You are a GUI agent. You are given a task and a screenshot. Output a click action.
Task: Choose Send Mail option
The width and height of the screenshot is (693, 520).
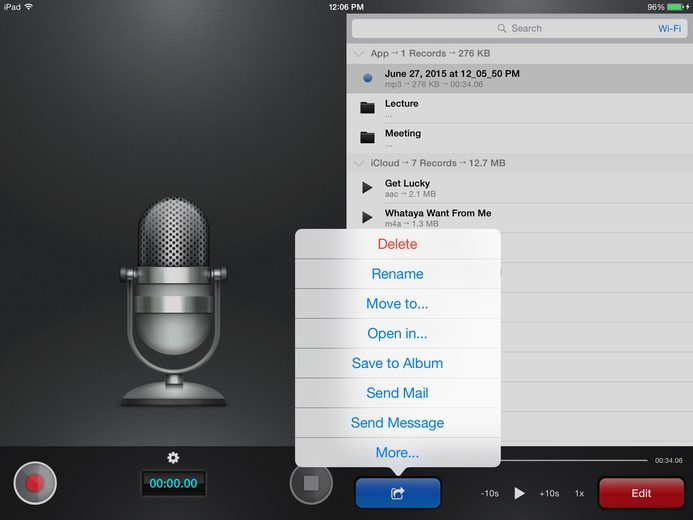tap(397, 393)
